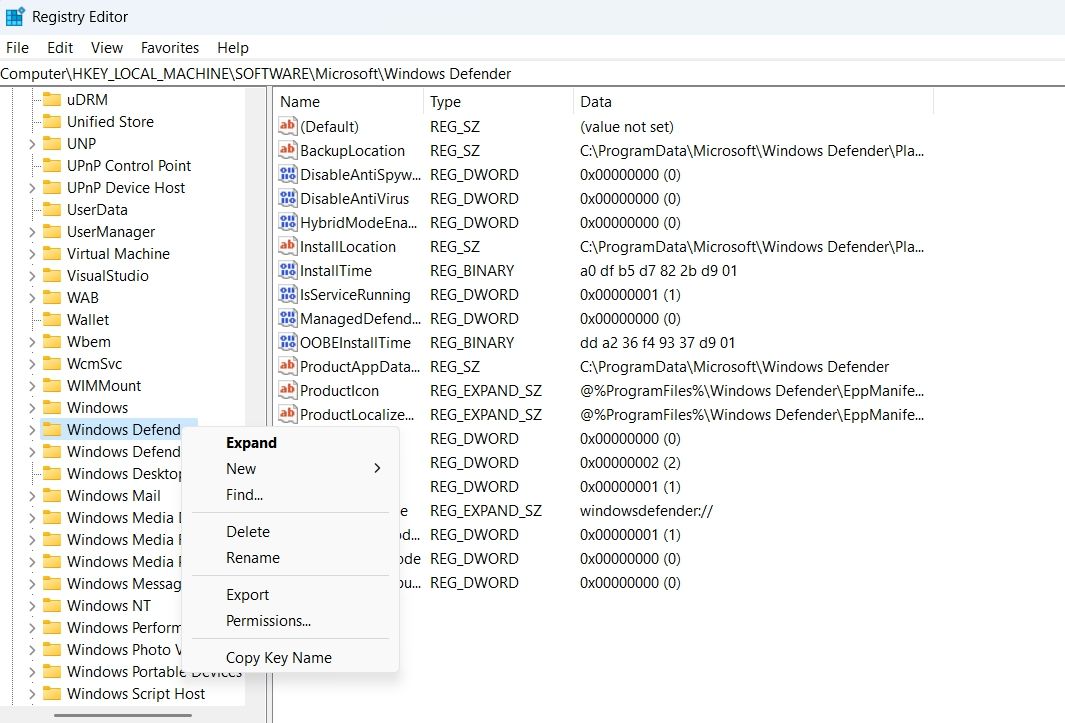Choose Find... in the context menu
Screen dimensions: 1065x723
(x=290, y=495)
